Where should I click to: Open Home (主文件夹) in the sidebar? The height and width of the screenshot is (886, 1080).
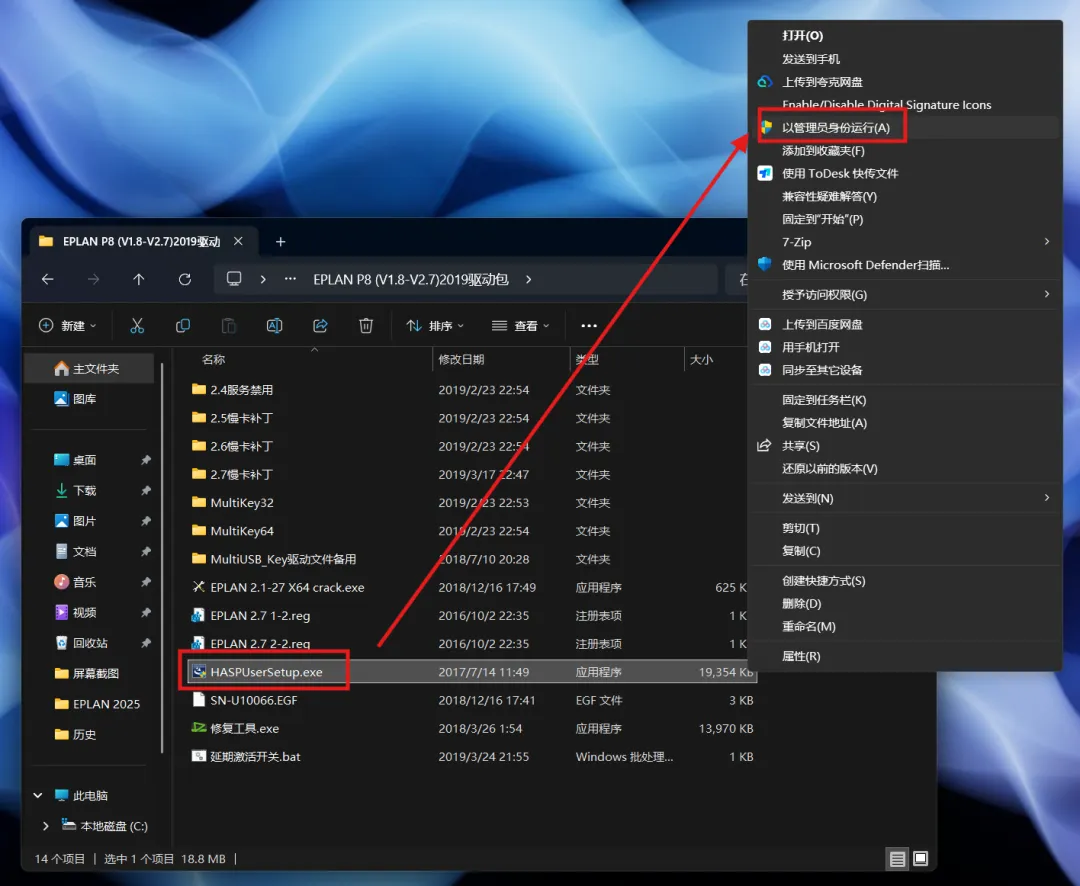pyautogui.click(x=90, y=369)
